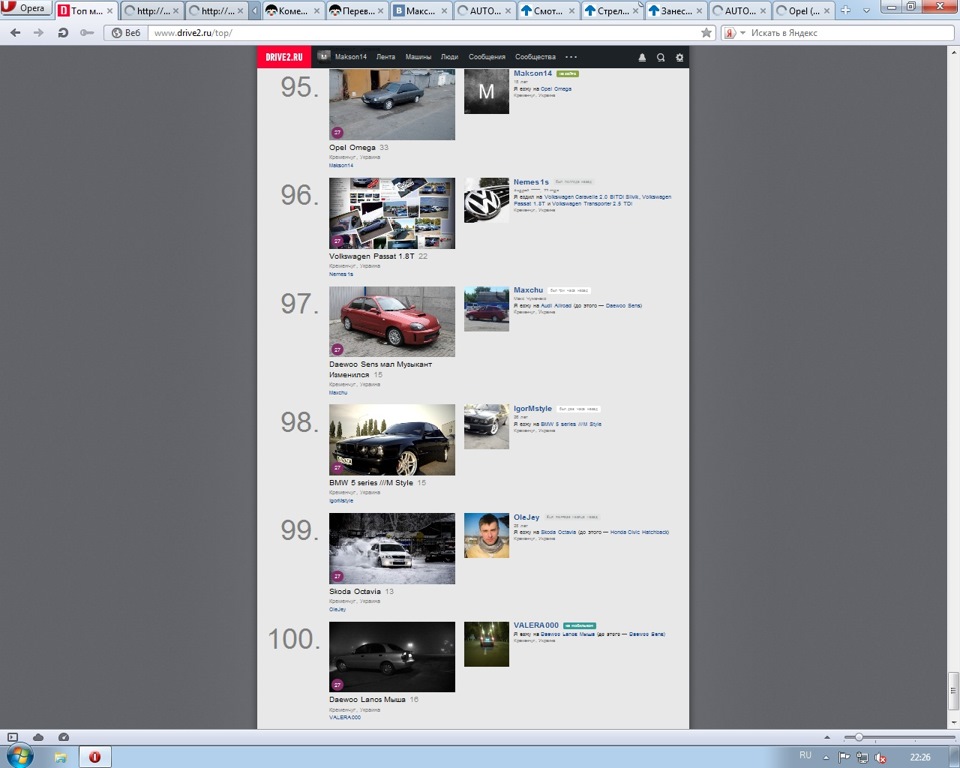Screen dimensions: 960x768
Task: Open the Лента menu item
Action: coord(385,57)
